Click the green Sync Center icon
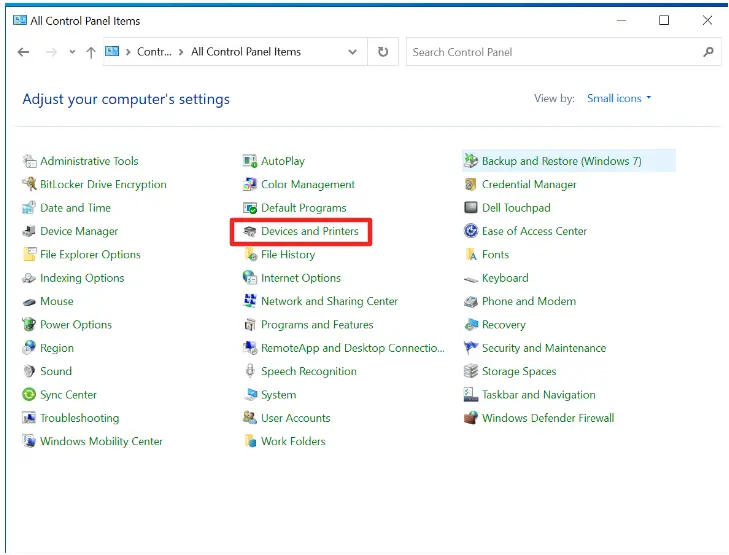The image size is (729, 555). pos(29,395)
